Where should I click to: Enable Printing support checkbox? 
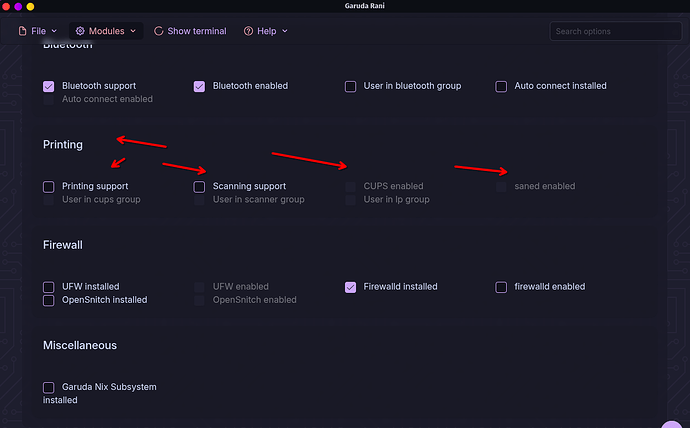click(x=49, y=187)
